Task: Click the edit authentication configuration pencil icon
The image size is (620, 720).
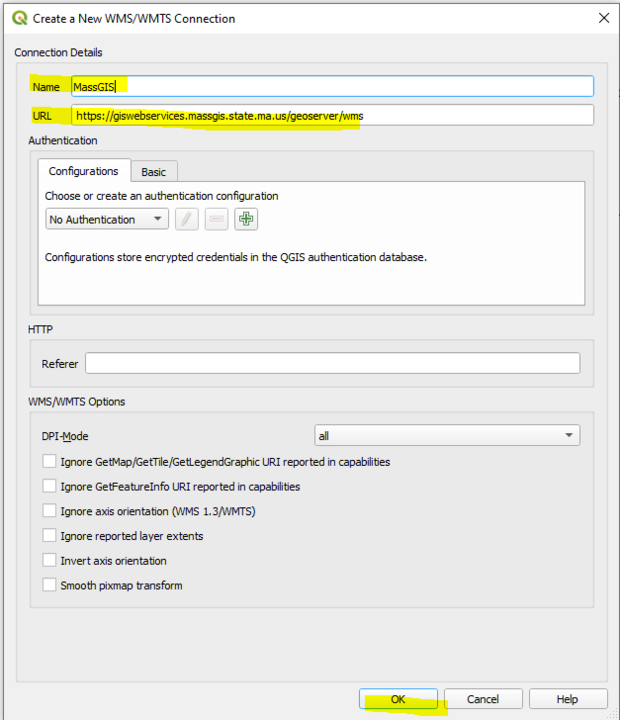Action: [x=186, y=219]
